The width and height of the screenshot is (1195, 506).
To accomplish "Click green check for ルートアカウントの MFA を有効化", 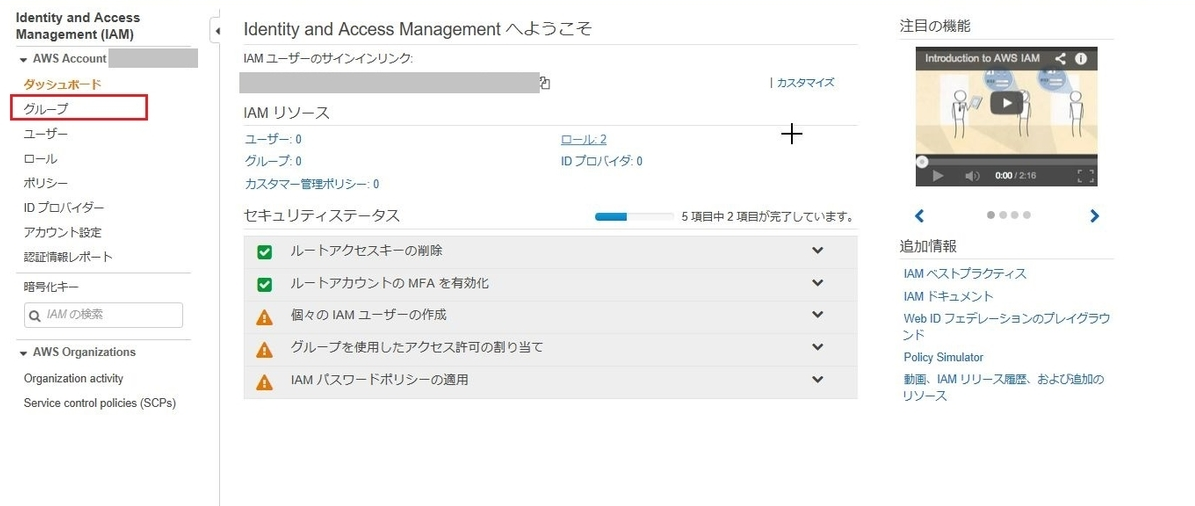I will (264, 285).
